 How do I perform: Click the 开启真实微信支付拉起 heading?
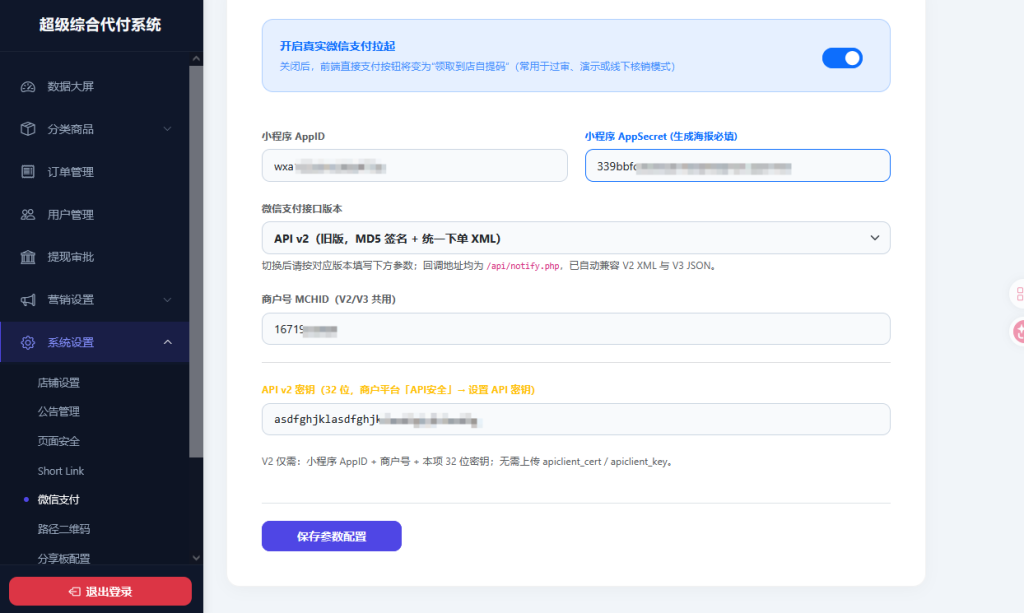pyautogui.click(x=338, y=46)
